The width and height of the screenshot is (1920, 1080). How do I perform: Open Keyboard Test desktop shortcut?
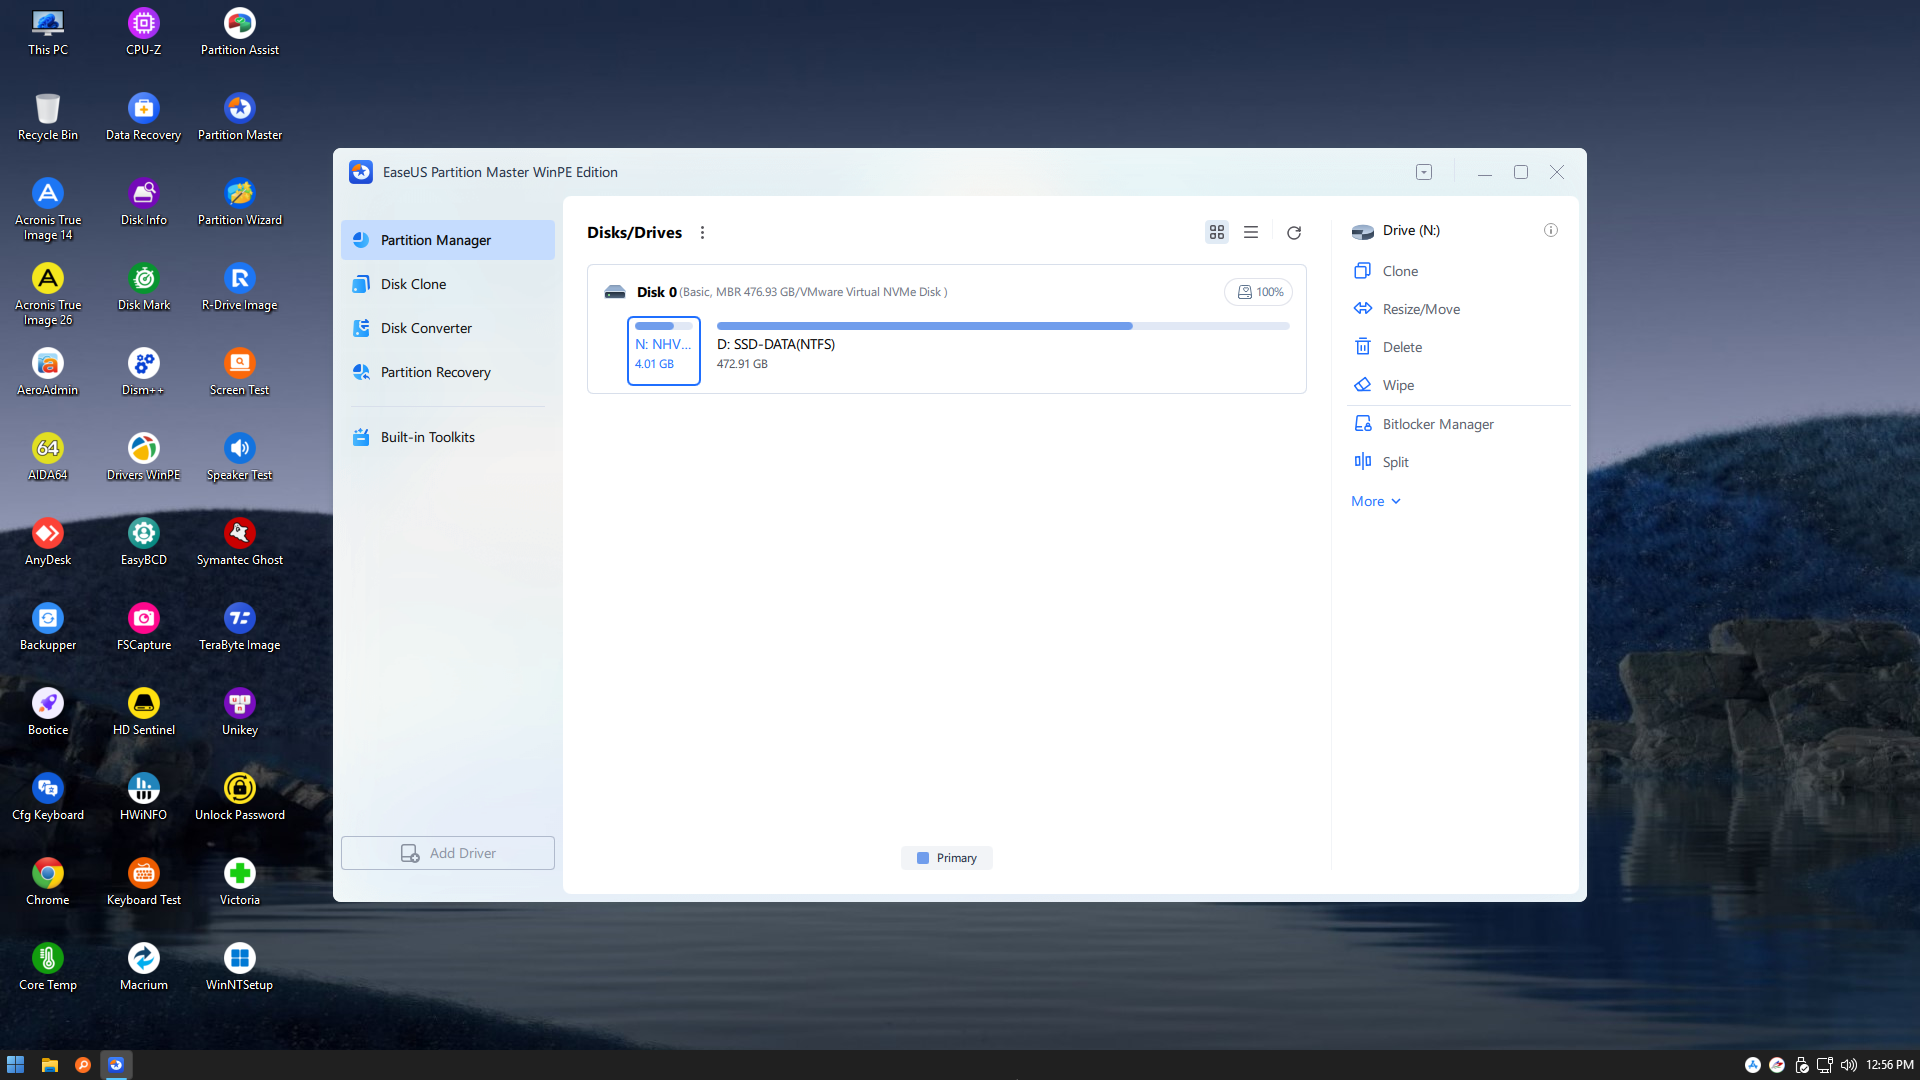(143, 882)
